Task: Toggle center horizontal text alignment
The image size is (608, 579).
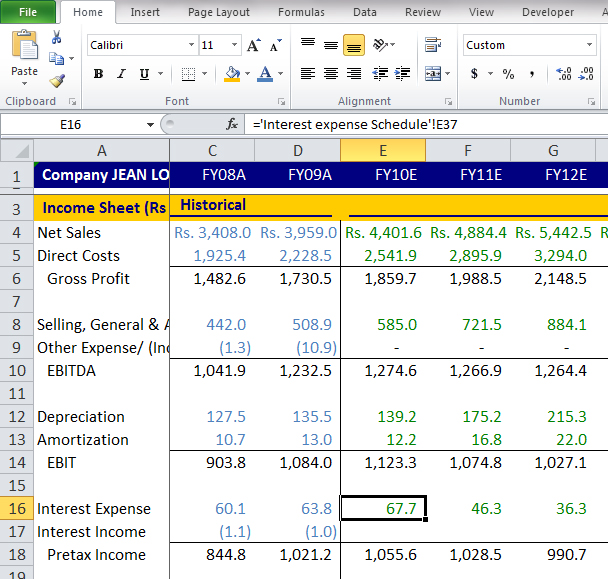Action: point(330,74)
